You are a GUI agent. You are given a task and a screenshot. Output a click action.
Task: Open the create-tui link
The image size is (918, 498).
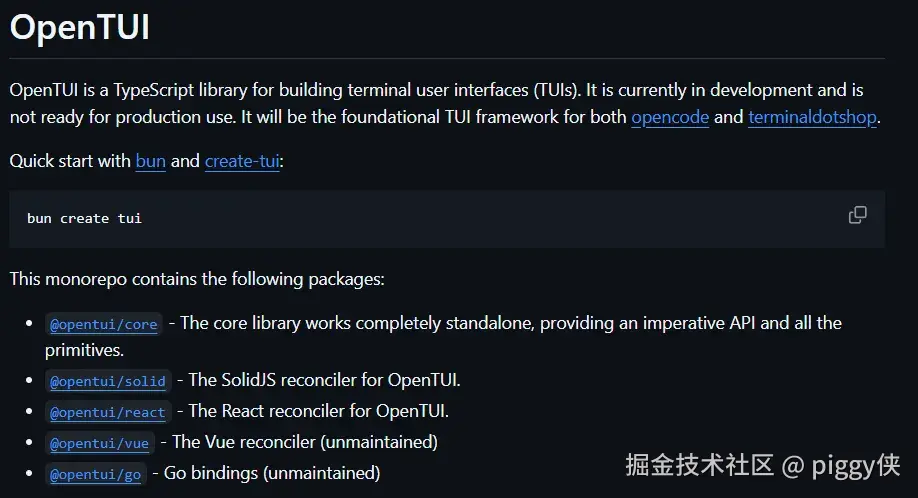[242, 161]
